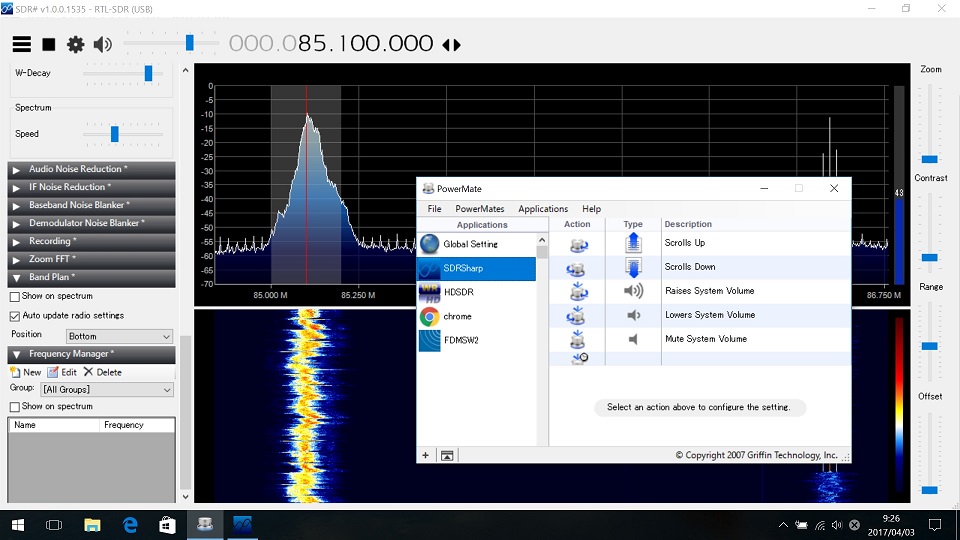960x540 pixels.
Task: Click the blue up-arrow scroll type icon
Action: [633, 243]
